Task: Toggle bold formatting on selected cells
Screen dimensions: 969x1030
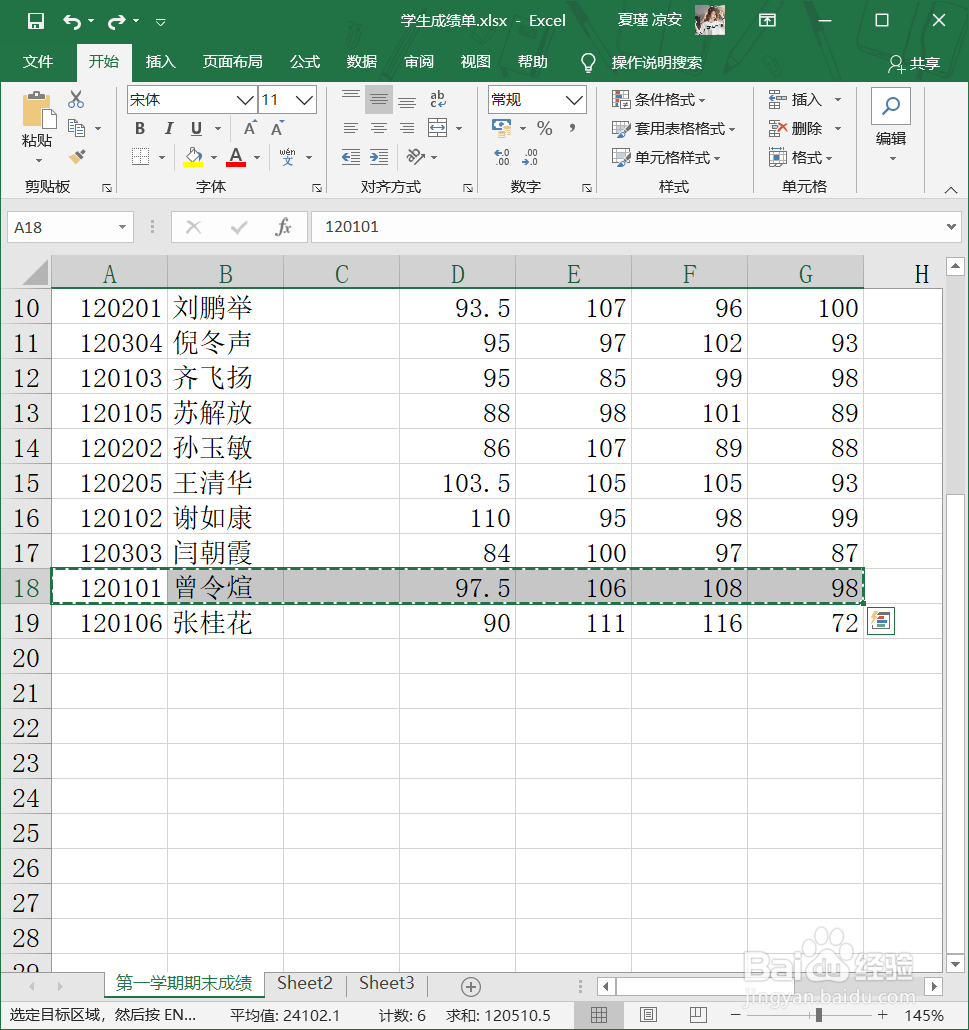Action: point(139,129)
